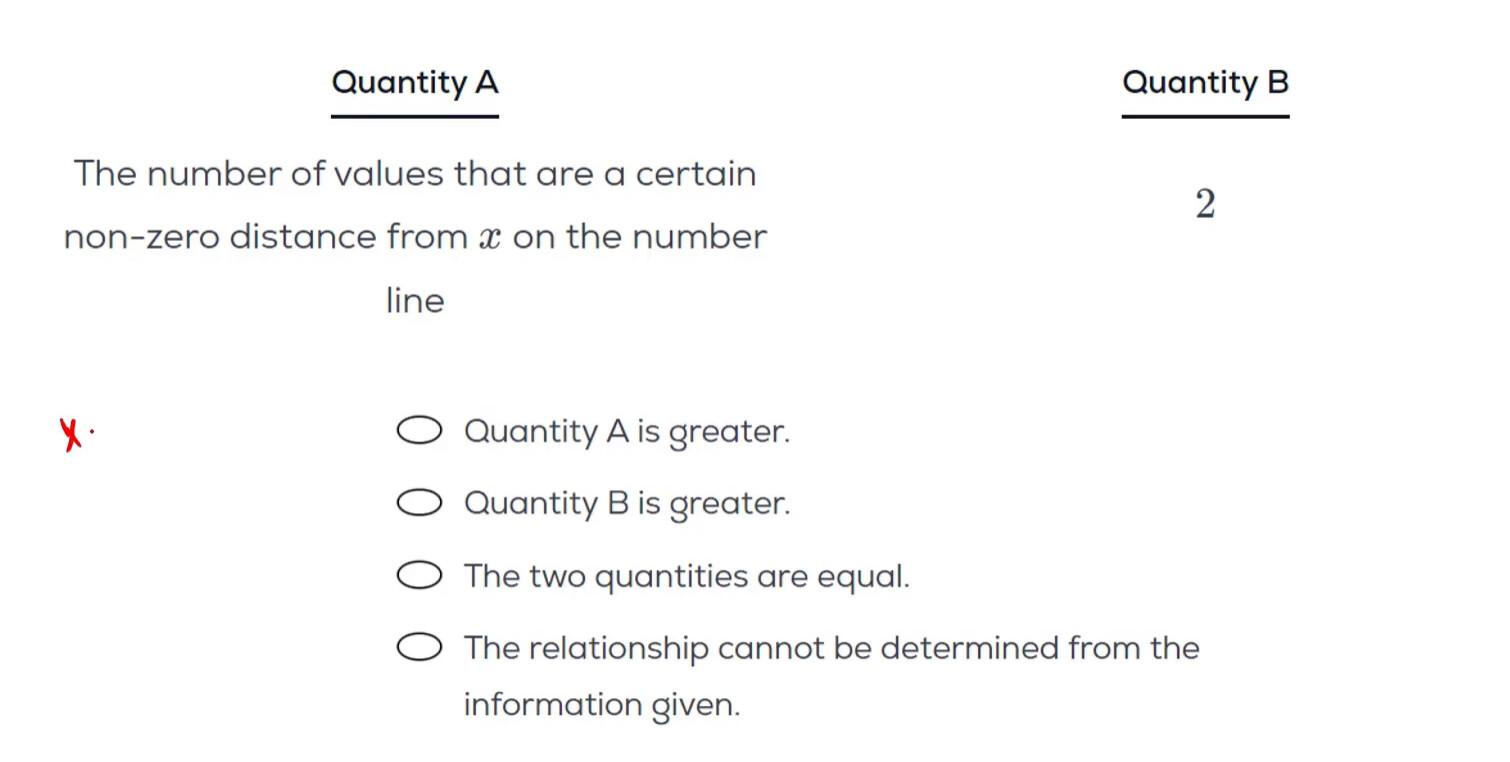1510x762 pixels.
Task: Click the italic x variable in Quantity A text
Action: coord(489,238)
